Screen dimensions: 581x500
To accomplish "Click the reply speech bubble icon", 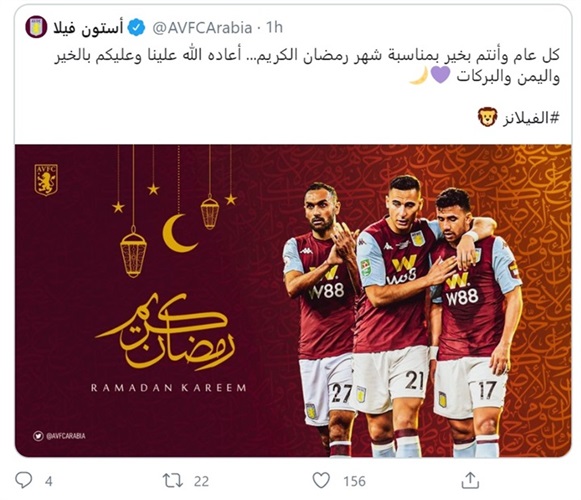I will (24, 480).
